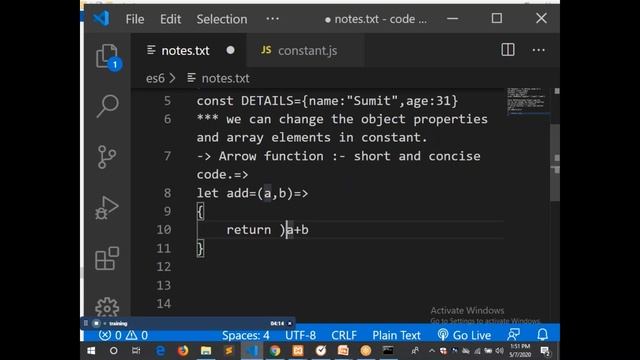Open Task View on taskbar
Viewport: 640px width, 360px height.
[x=136, y=351]
